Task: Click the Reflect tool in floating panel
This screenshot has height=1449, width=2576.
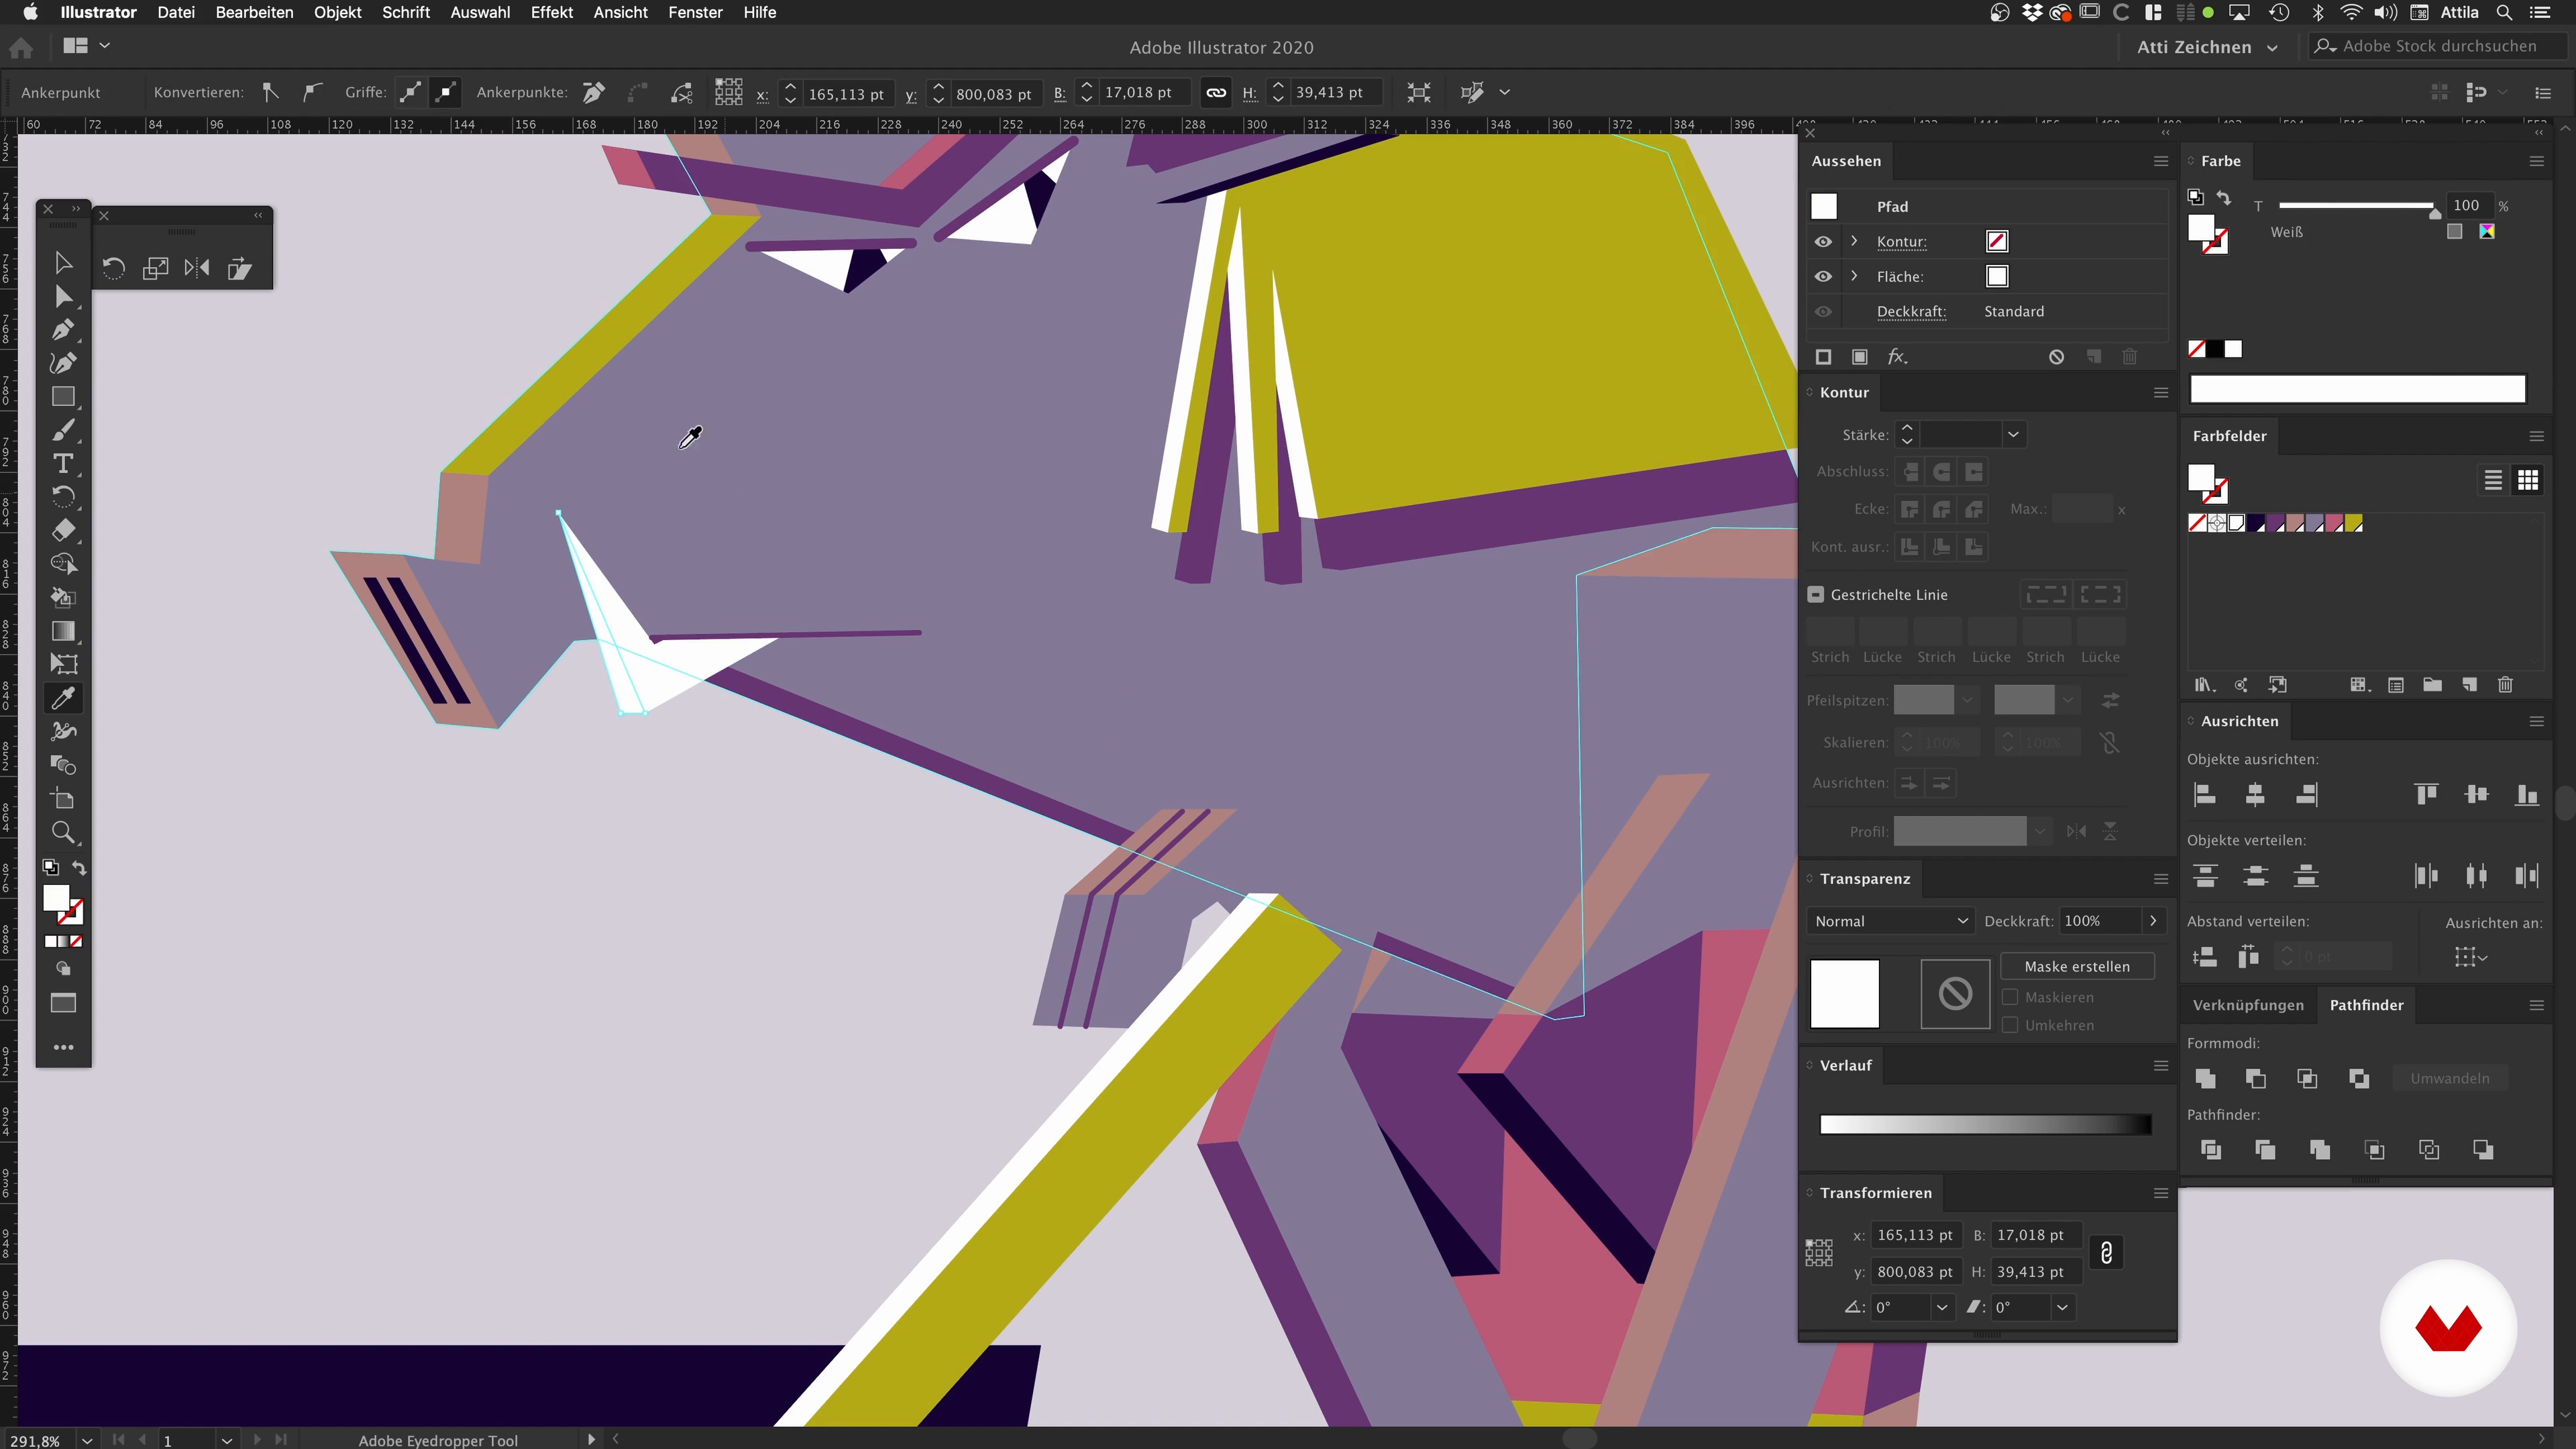Action: [x=197, y=268]
